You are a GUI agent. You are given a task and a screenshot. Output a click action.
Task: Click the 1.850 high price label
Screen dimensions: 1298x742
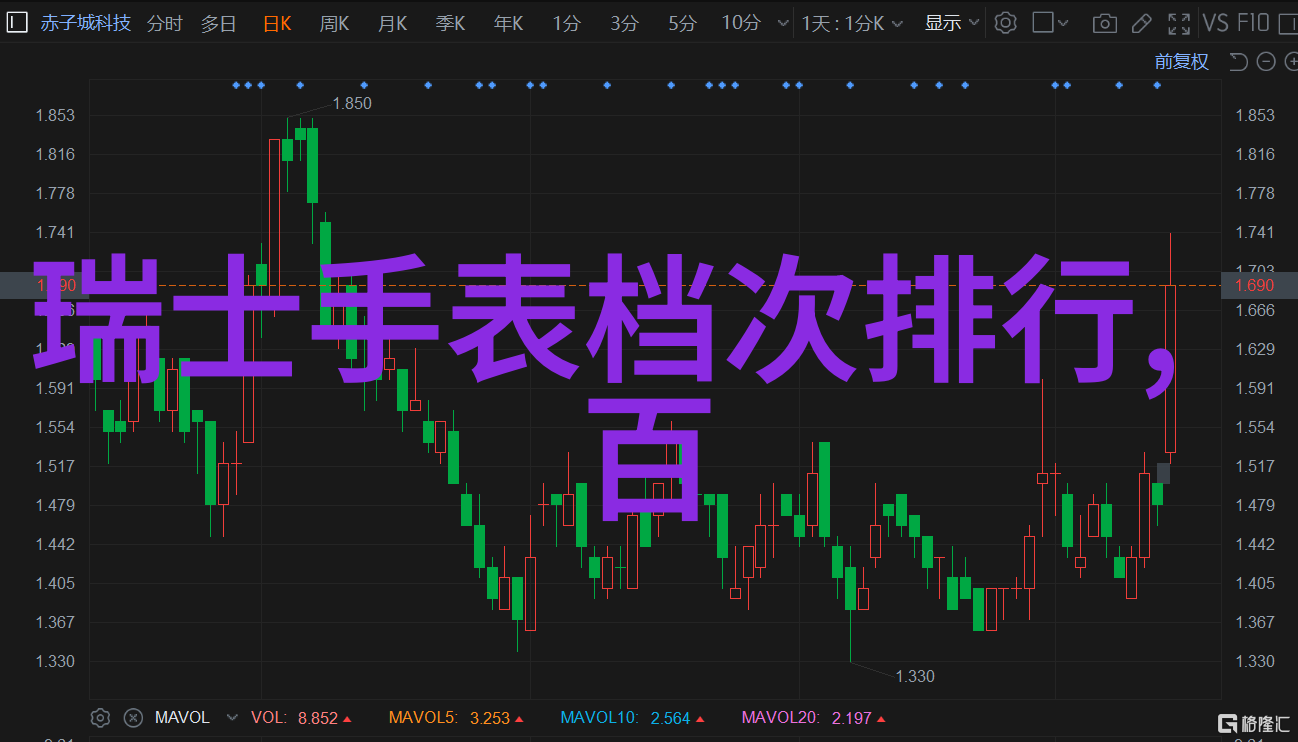[352, 103]
